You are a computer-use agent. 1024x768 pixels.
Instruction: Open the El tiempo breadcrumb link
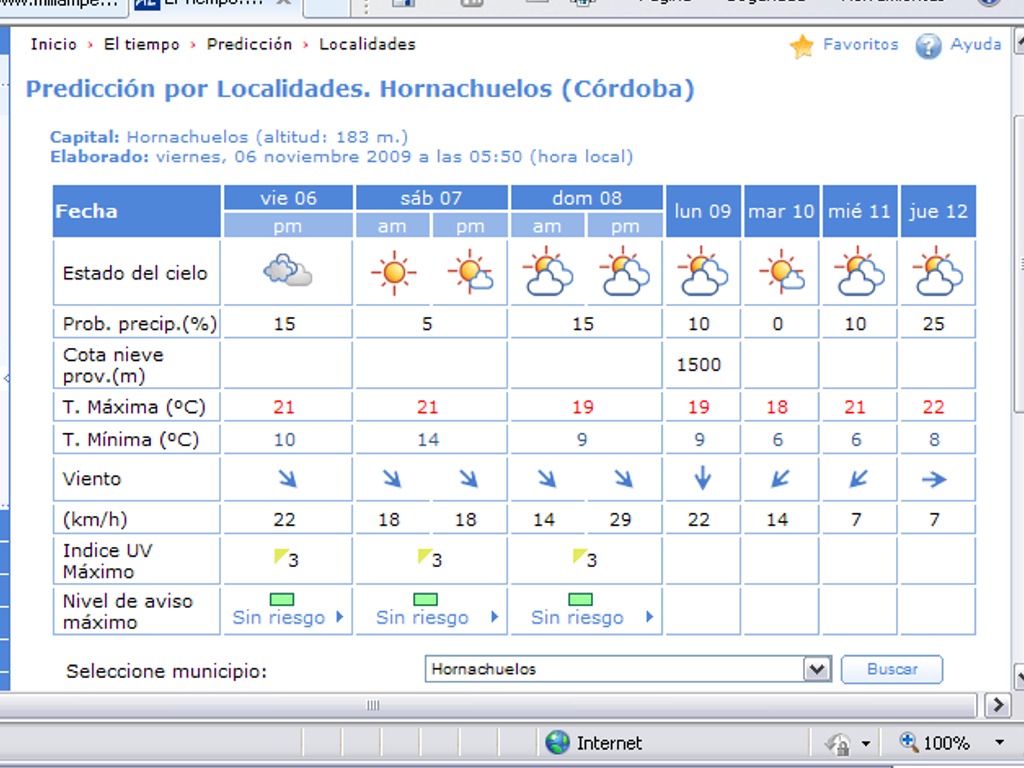(141, 45)
